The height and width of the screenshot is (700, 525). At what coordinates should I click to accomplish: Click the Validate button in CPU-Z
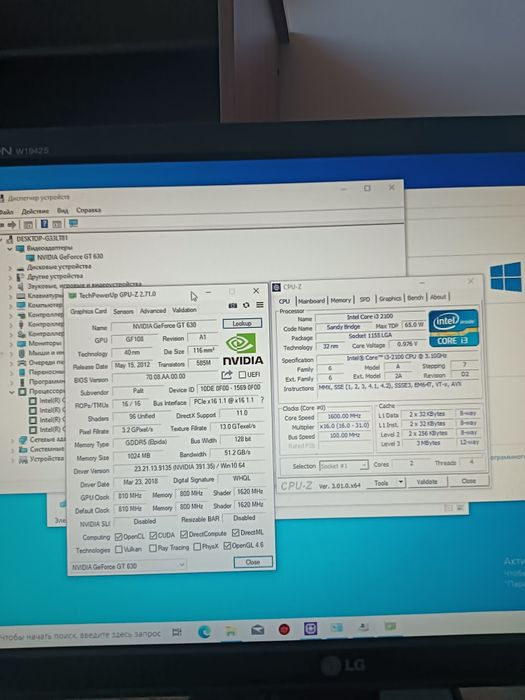point(427,482)
